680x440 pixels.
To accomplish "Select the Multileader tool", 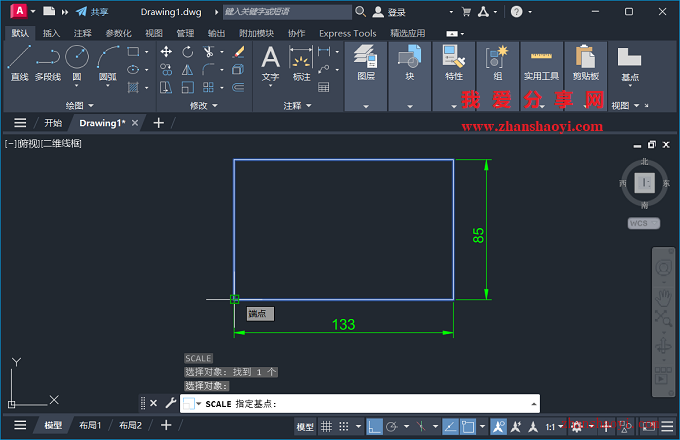I will [x=324, y=69].
